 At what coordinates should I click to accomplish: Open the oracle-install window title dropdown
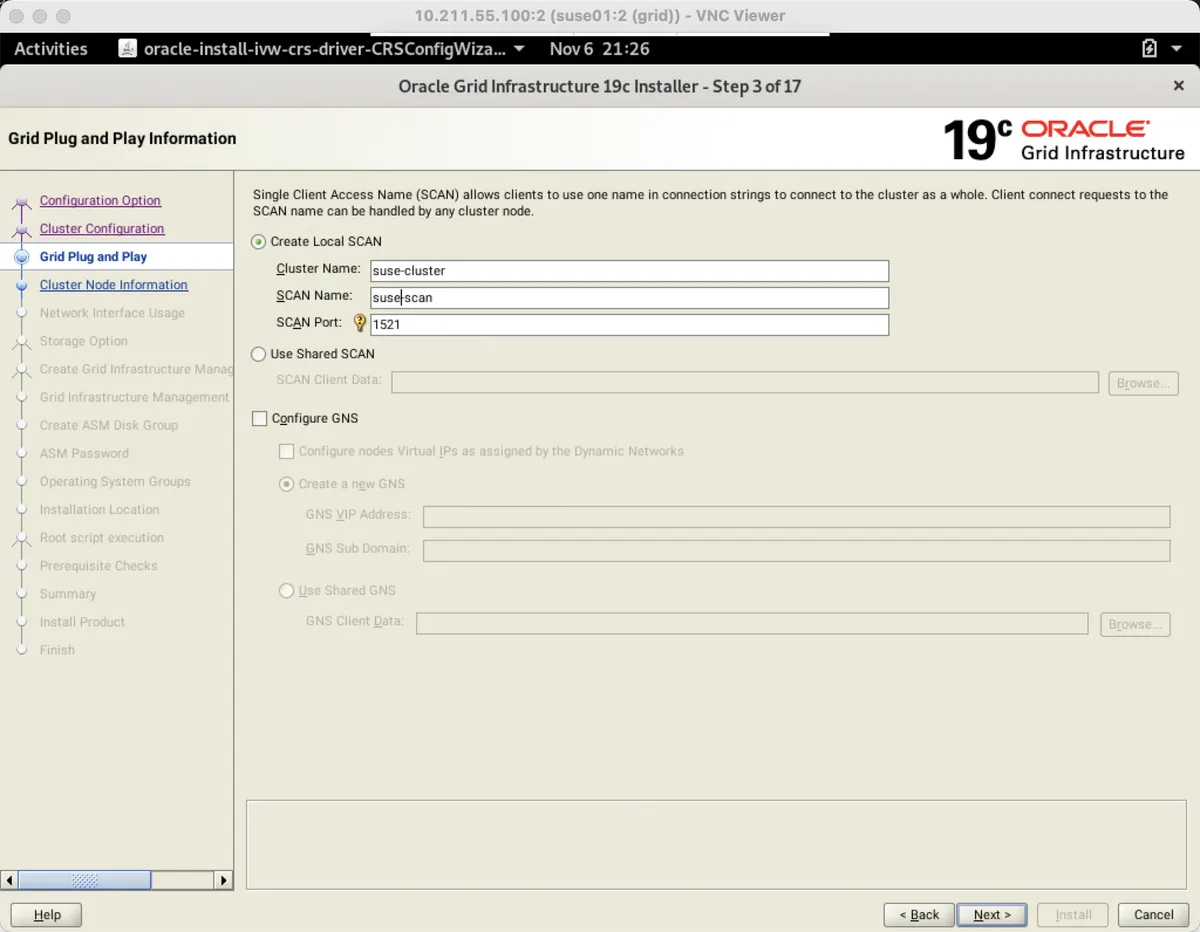(518, 48)
